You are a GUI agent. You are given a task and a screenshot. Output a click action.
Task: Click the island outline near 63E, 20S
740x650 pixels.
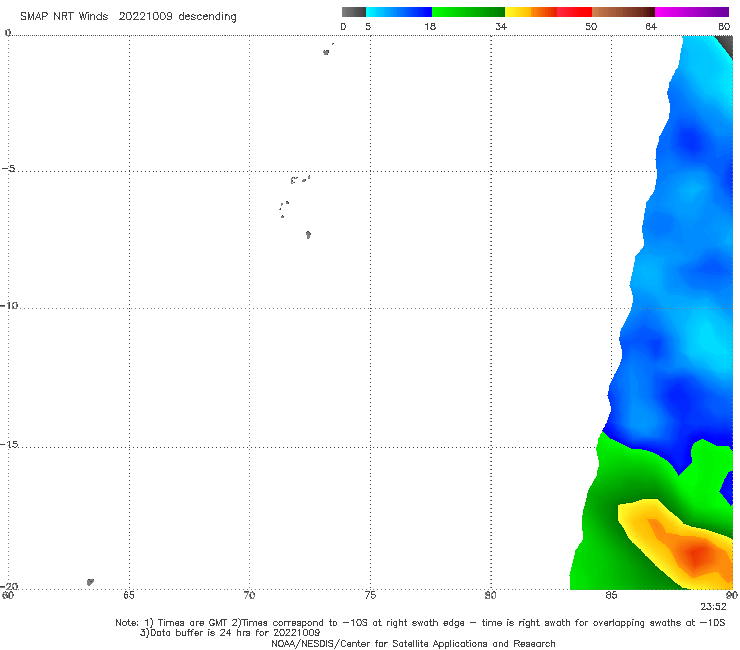(x=90, y=582)
